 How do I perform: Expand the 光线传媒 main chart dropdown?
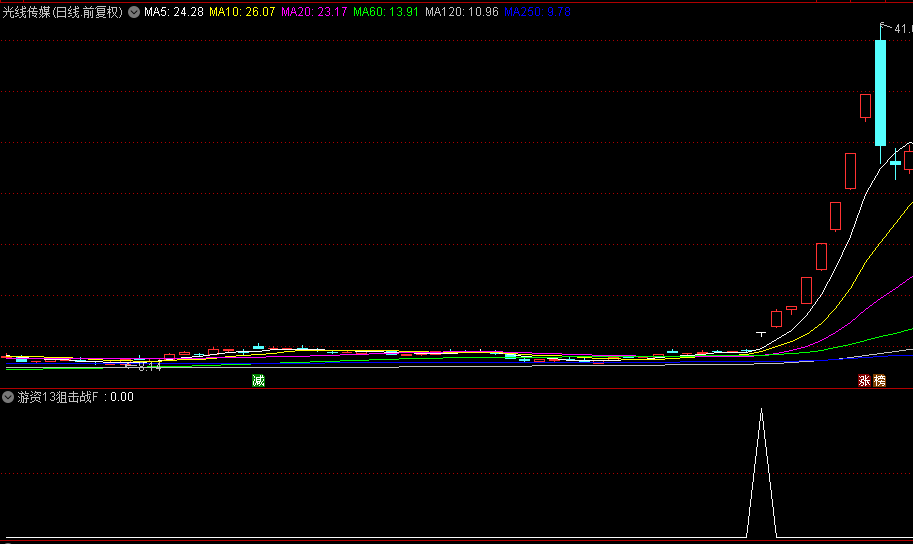click(134, 12)
